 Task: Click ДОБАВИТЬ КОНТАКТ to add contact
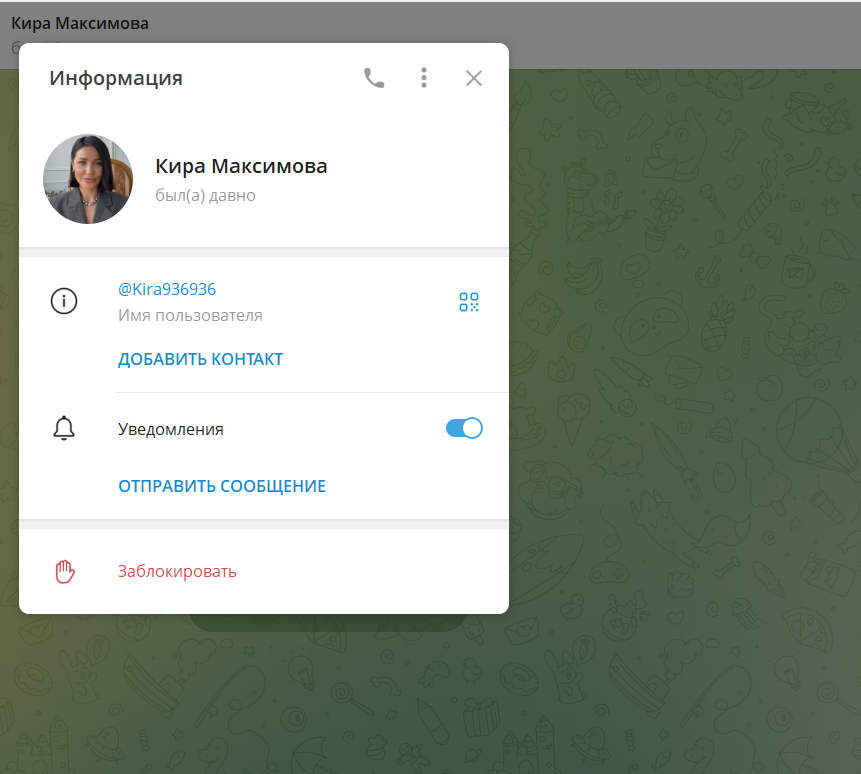pos(200,358)
